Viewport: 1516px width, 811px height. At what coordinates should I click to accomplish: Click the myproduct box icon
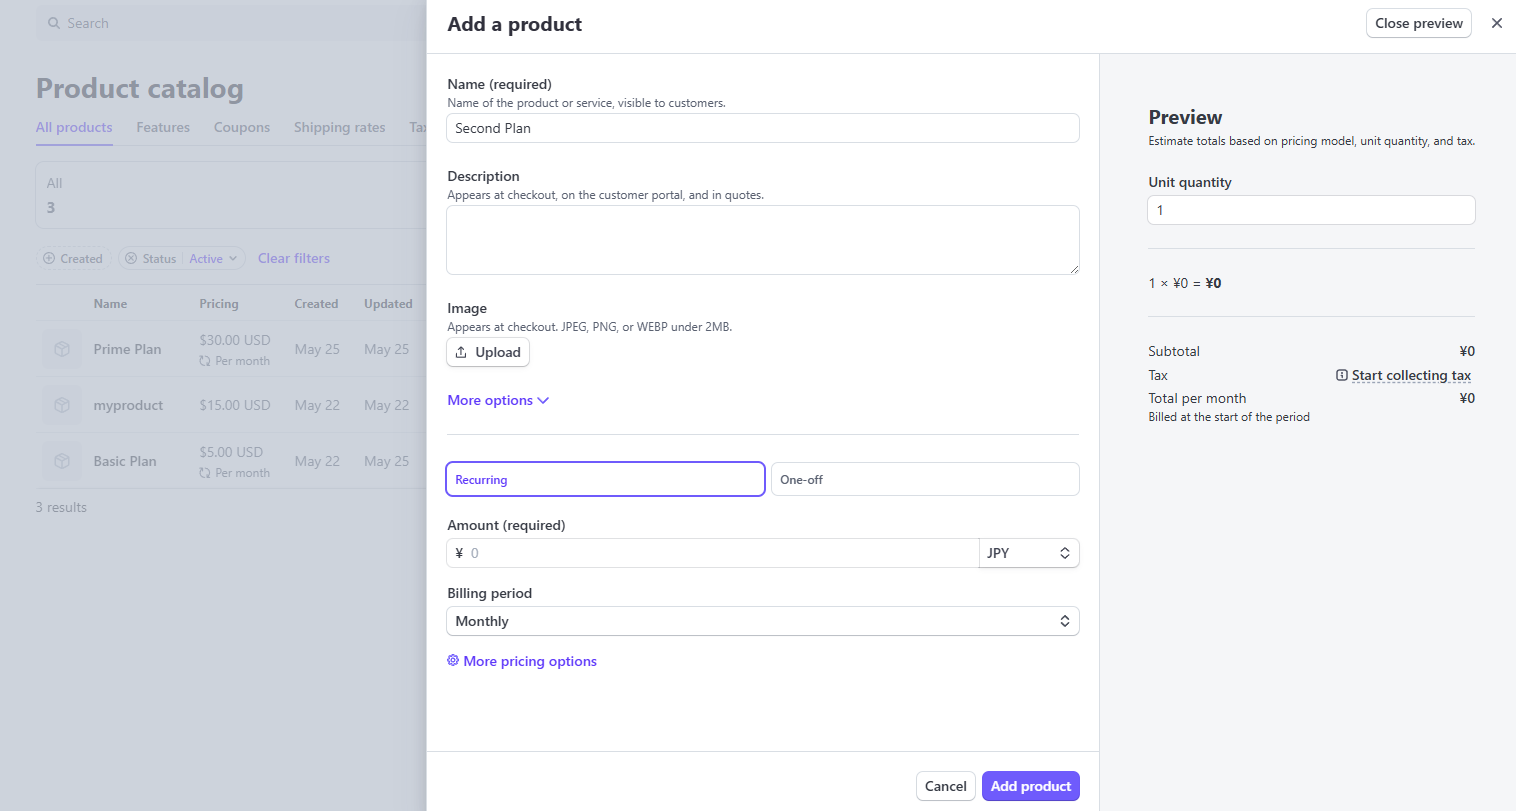click(x=62, y=405)
